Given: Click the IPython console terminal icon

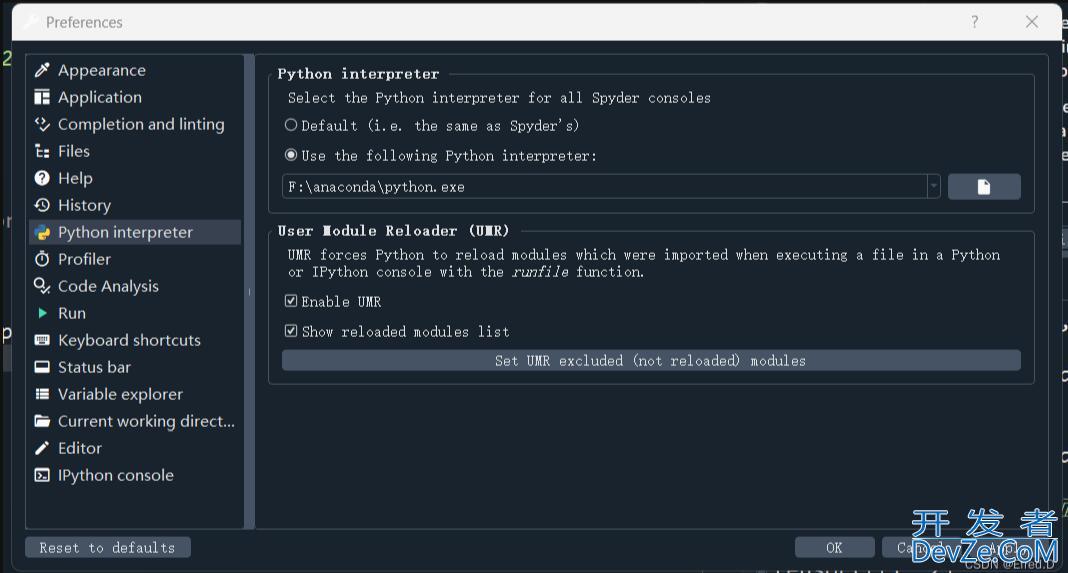Looking at the screenshot, I should coord(42,475).
